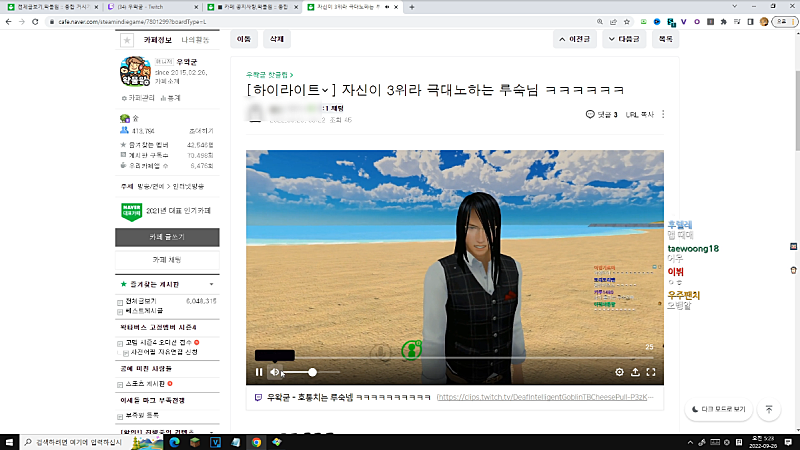Open 스포츠 게시판 board
This screenshot has width=800, height=450.
click(x=145, y=384)
